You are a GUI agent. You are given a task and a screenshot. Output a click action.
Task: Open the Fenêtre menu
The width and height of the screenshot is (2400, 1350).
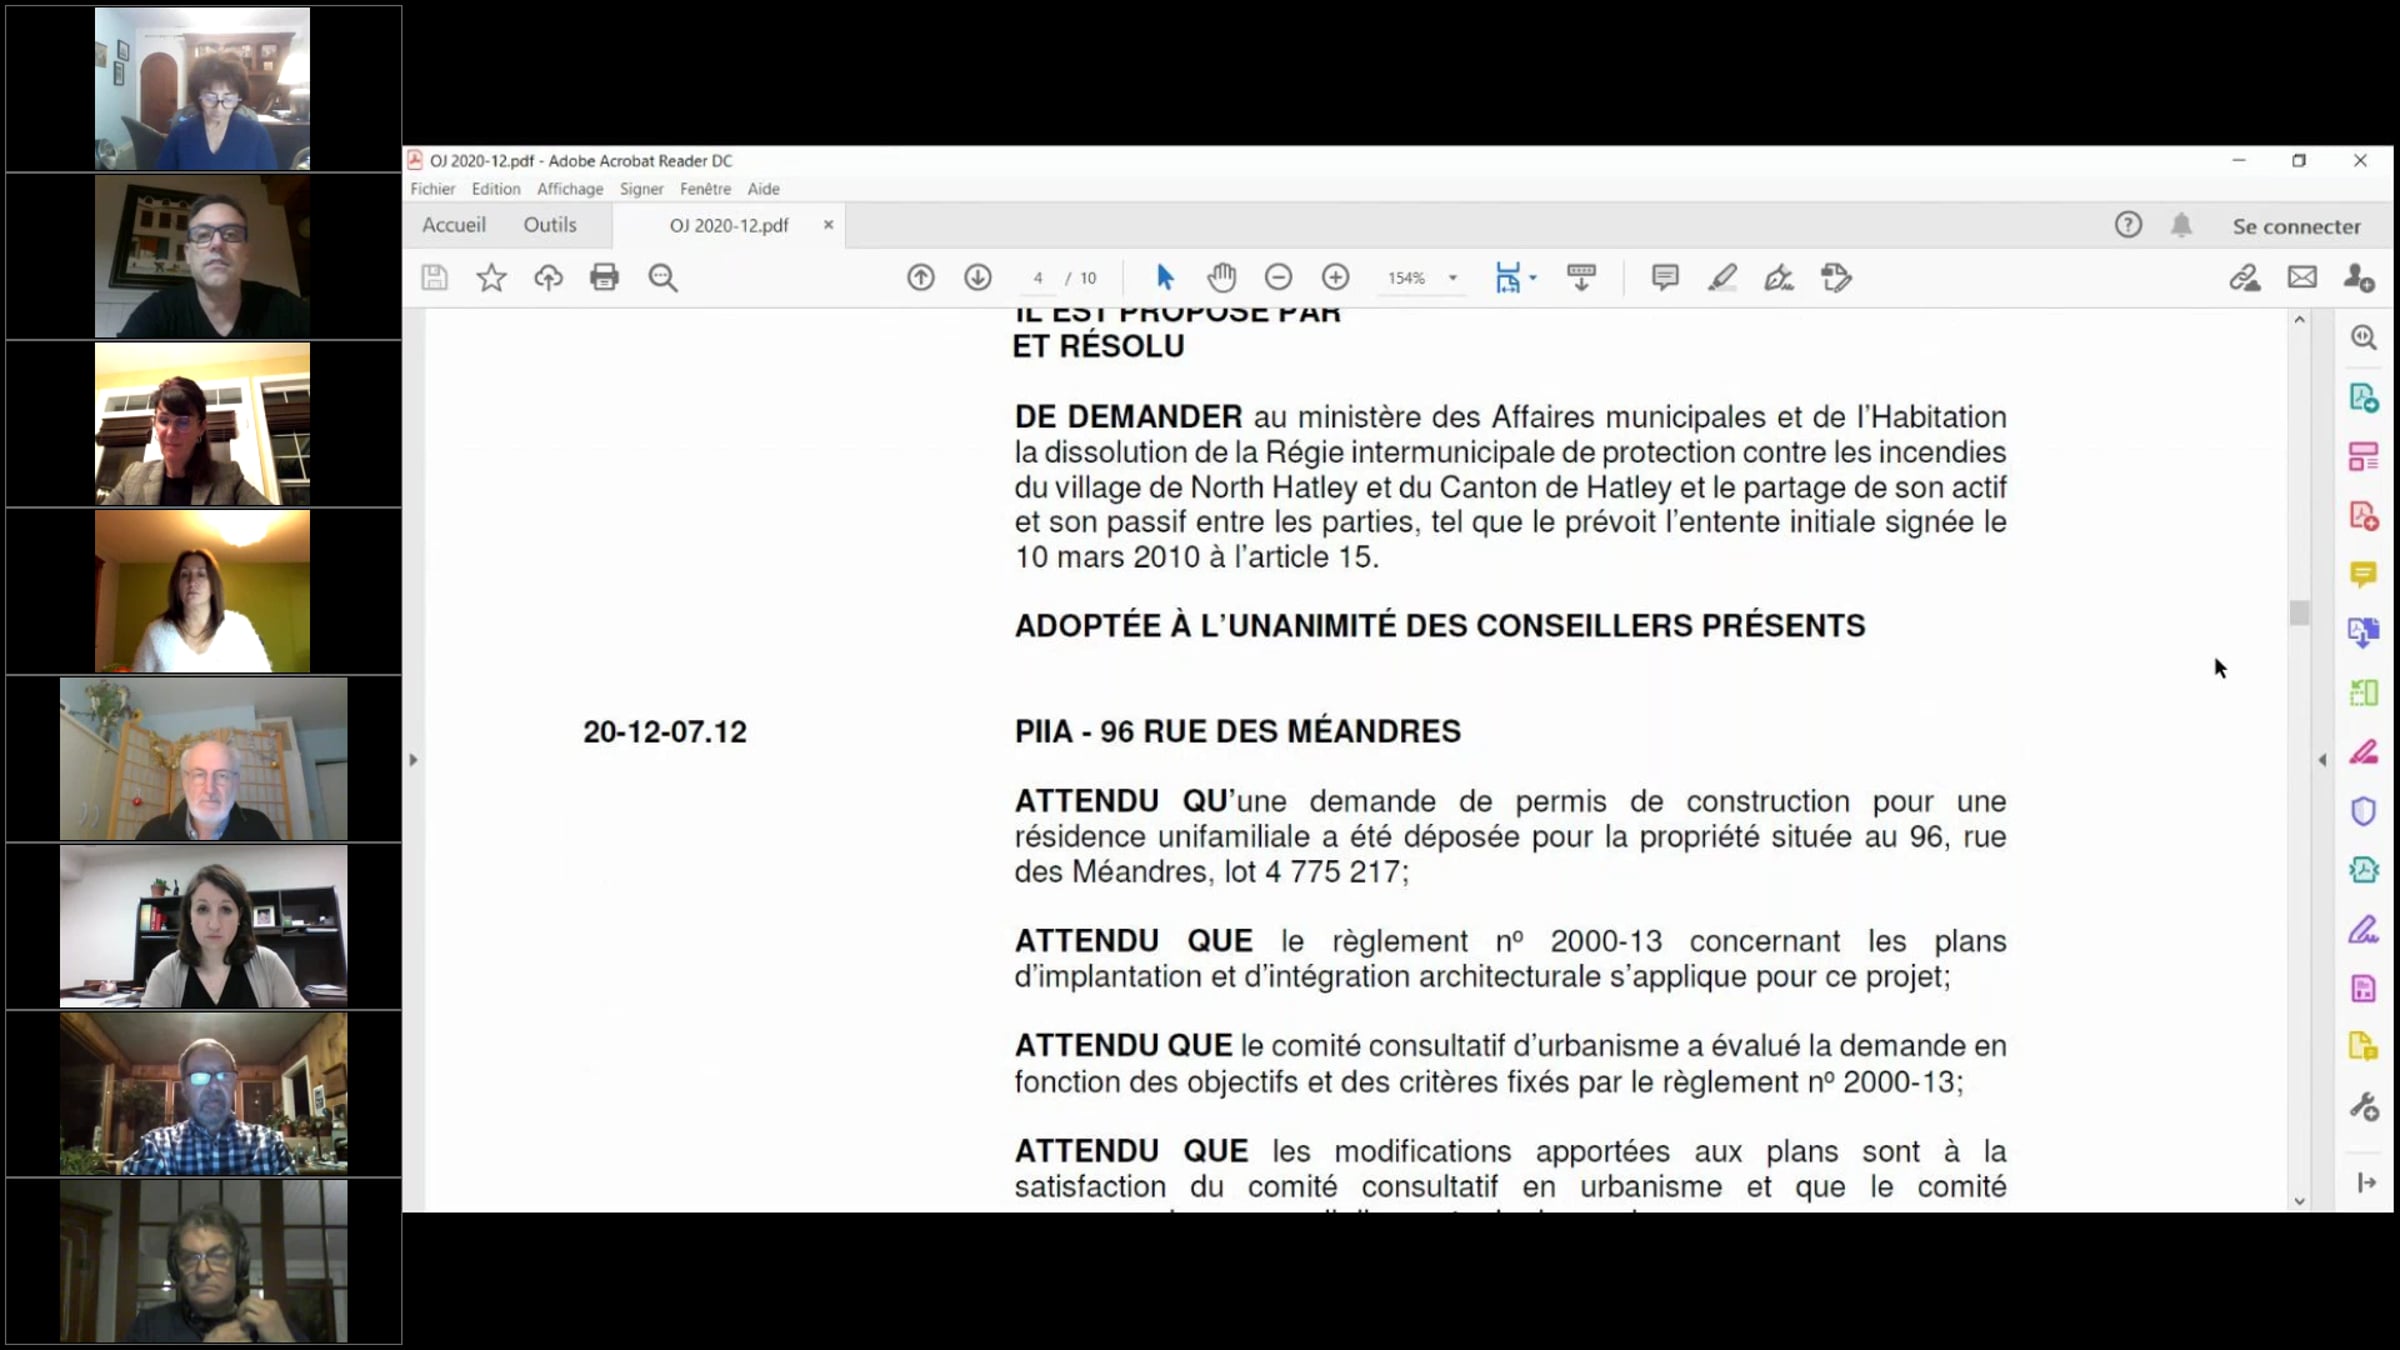click(x=705, y=189)
